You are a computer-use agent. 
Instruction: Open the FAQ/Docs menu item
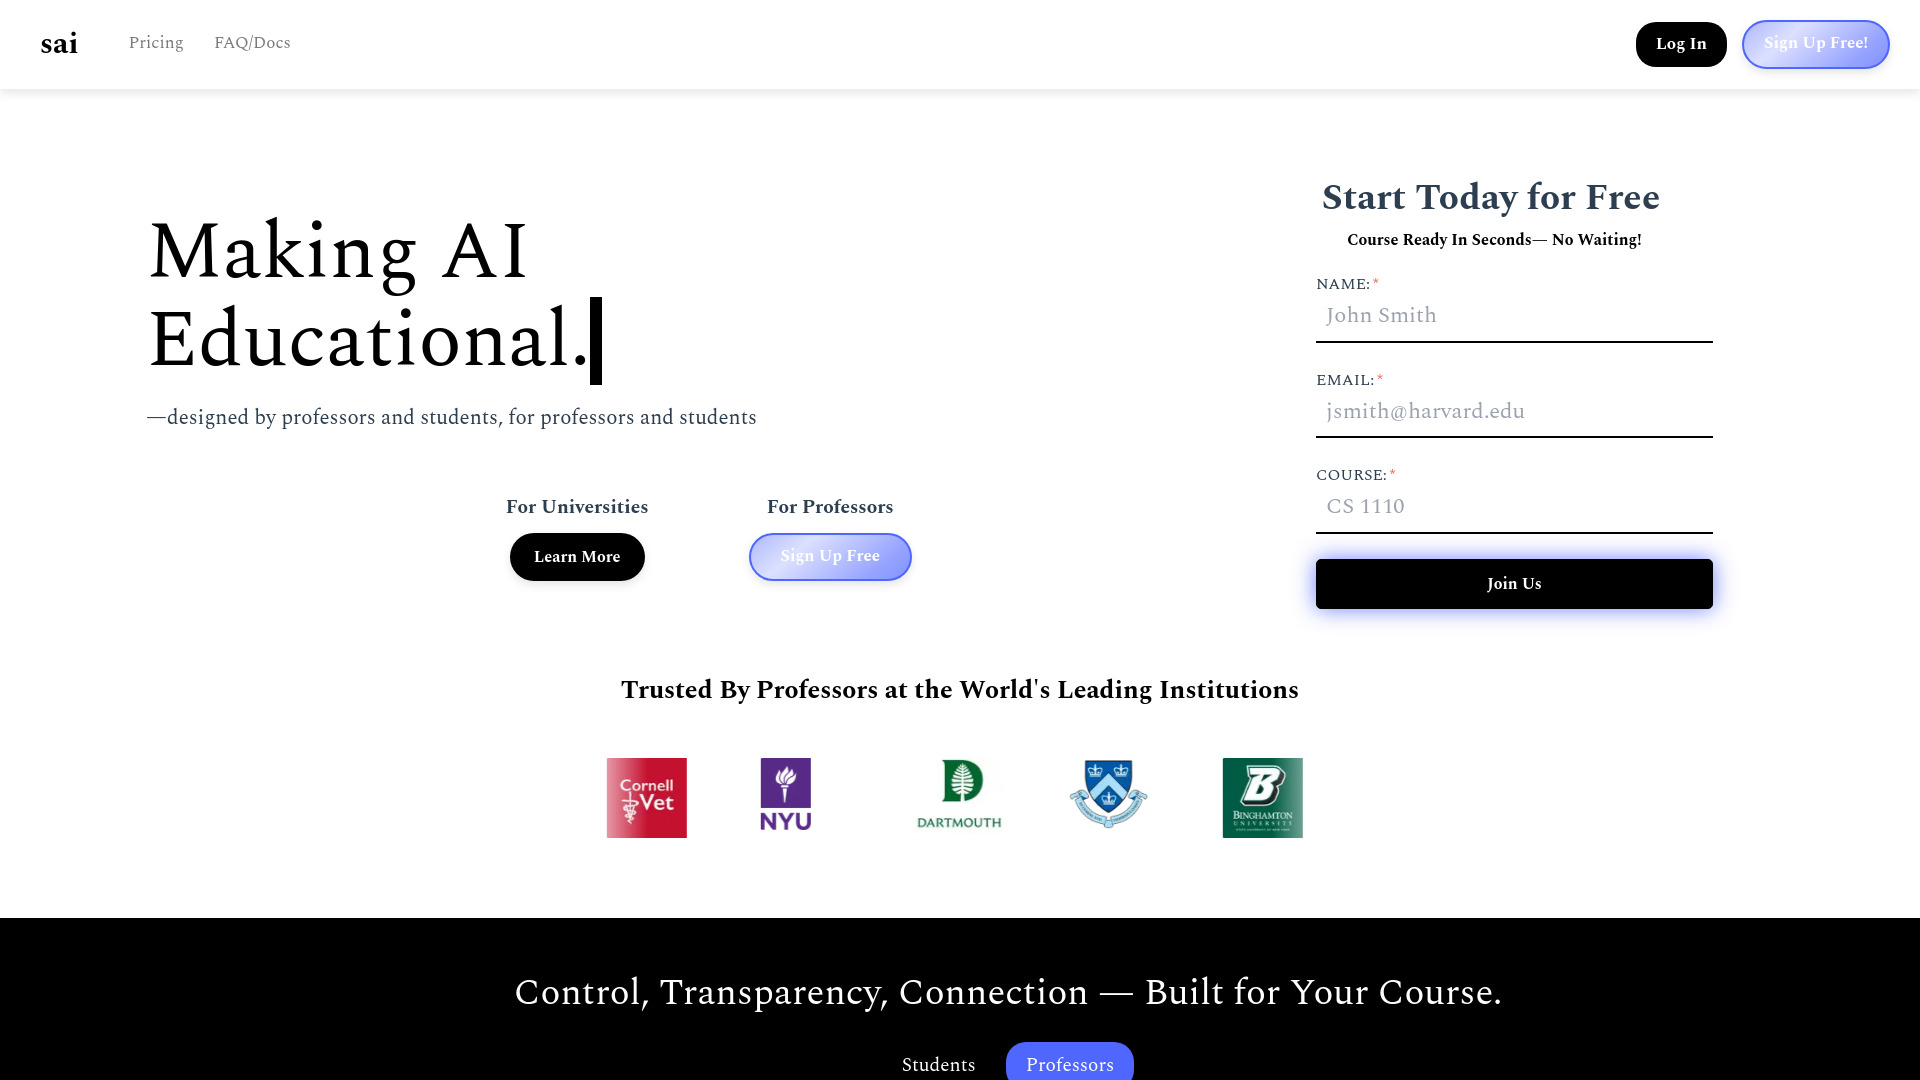[253, 42]
